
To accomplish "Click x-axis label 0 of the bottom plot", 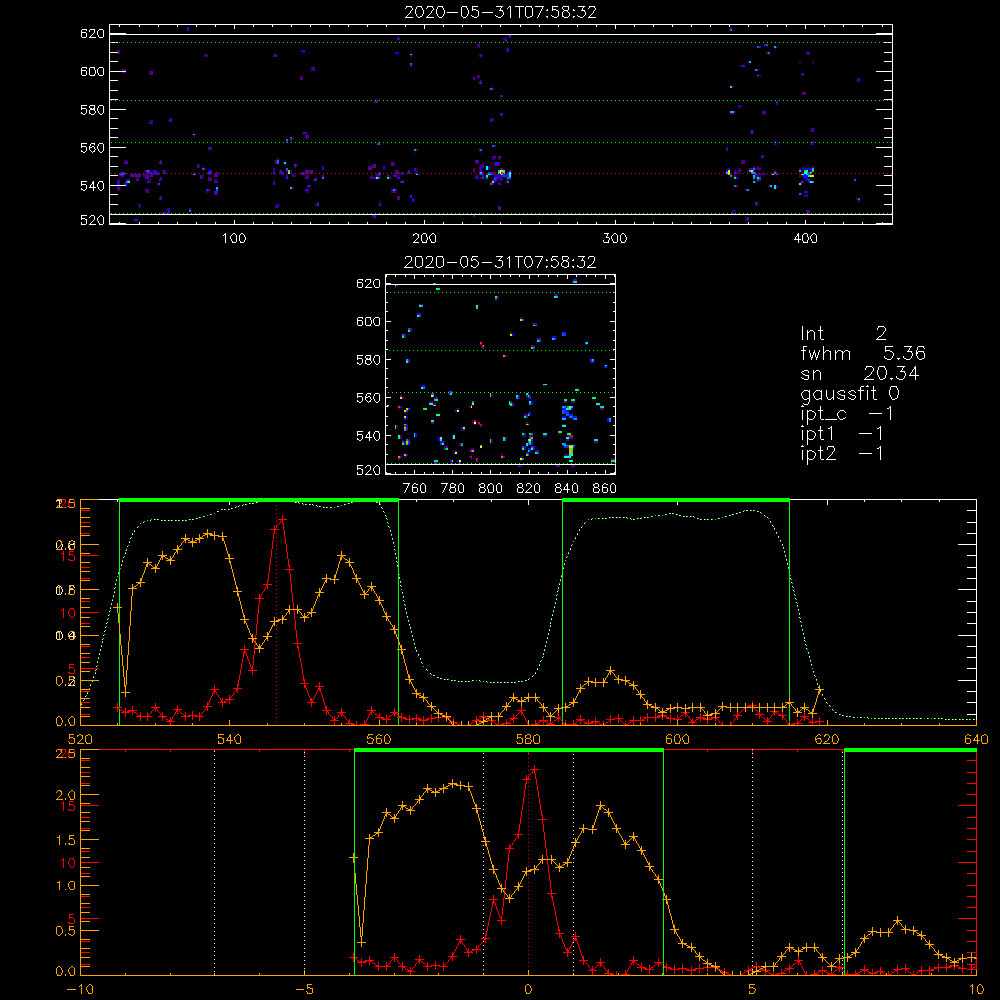I will click(x=528, y=989).
